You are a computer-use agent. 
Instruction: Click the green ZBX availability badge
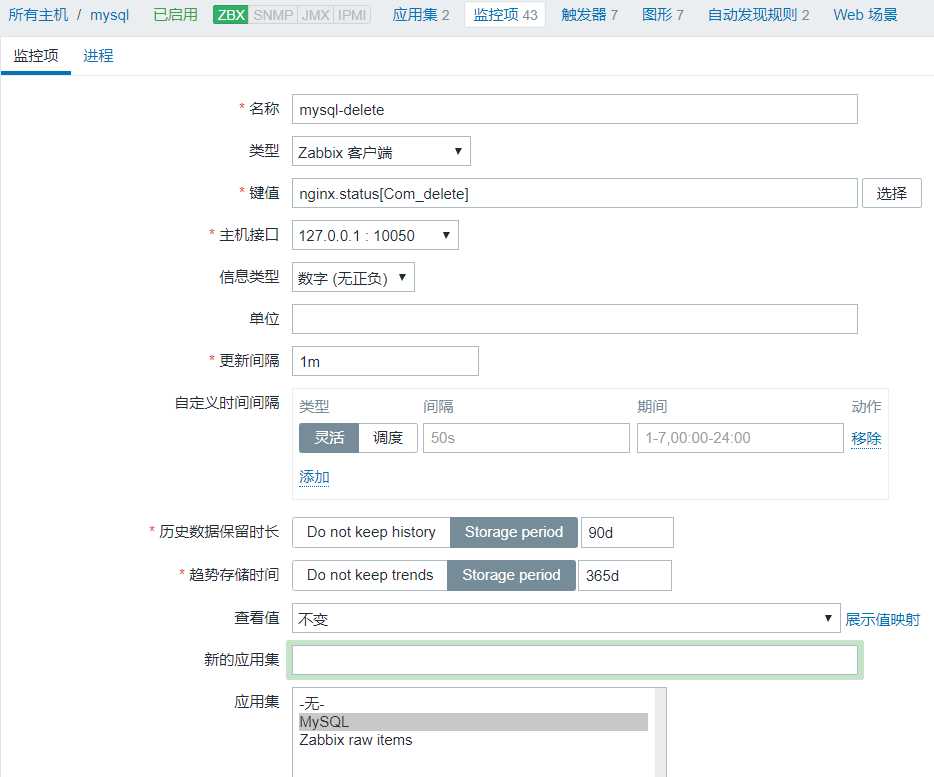pyautogui.click(x=231, y=15)
